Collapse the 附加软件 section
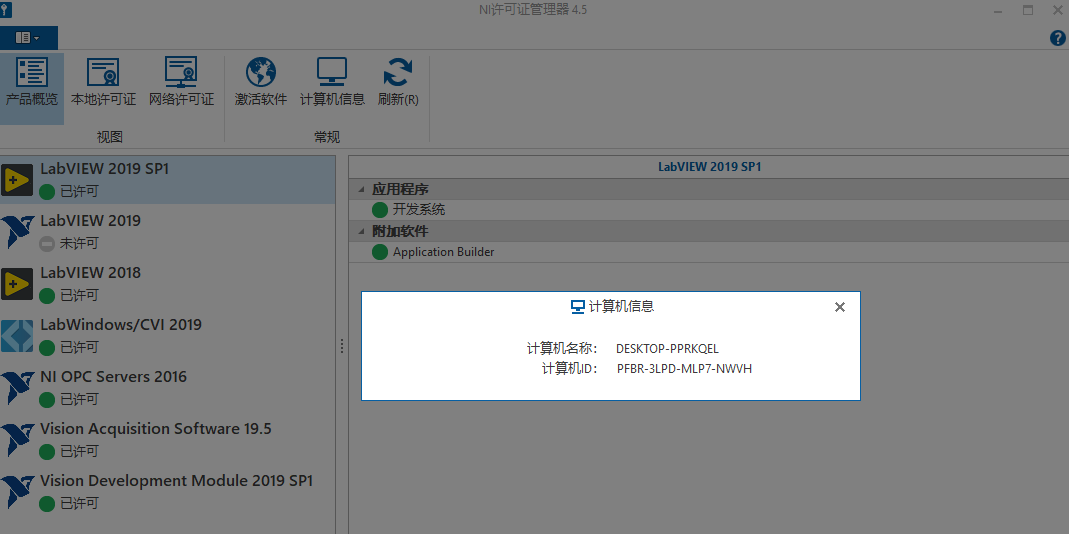1069x534 pixels. 361,232
